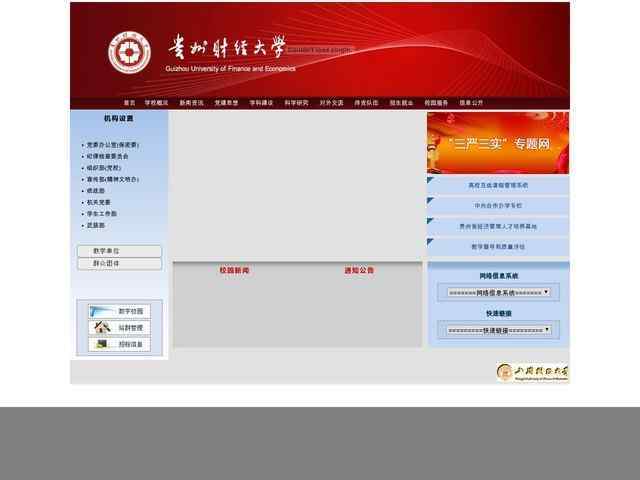Image resolution: width=640 pixels, height=480 pixels.
Task: Open 校园服务 in the navigation bar
Action: click(x=436, y=103)
